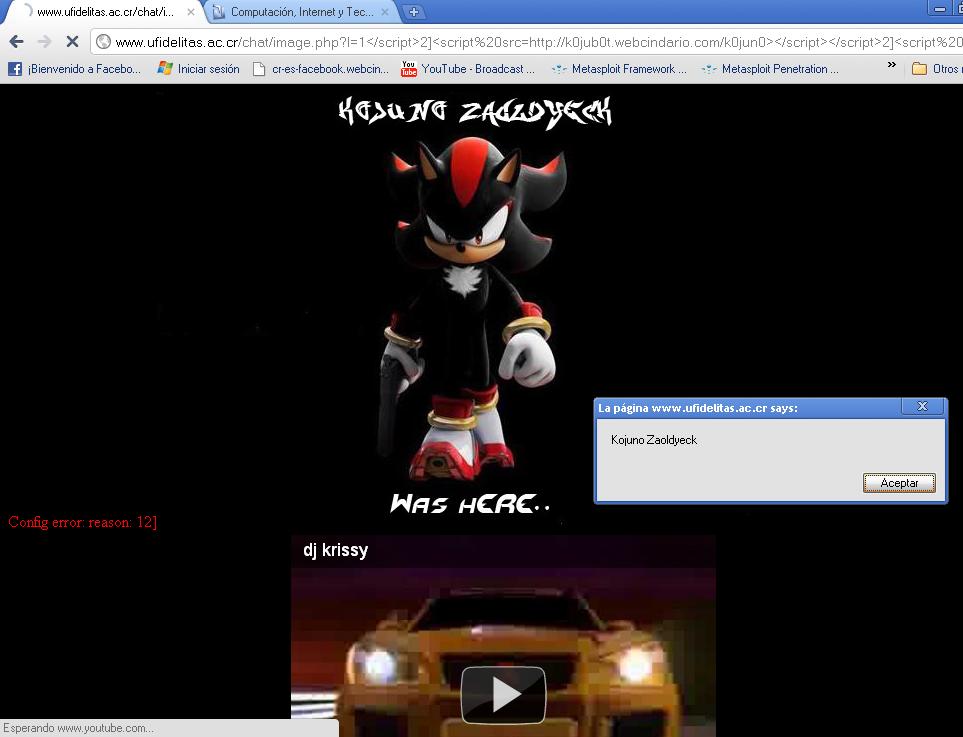The image size is (963, 737).
Task: Click the Config error: reason: 12] text
Action: pyautogui.click(x=82, y=522)
